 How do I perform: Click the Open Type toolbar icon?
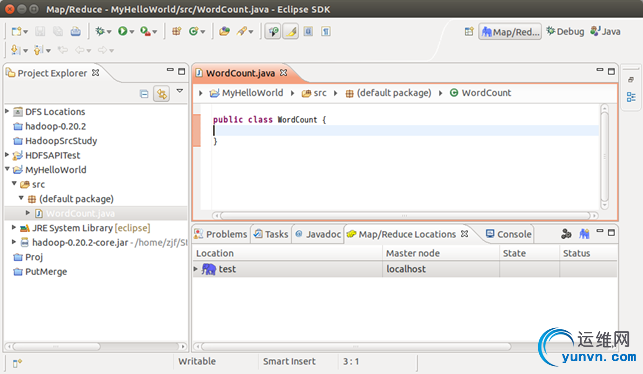[224, 31]
